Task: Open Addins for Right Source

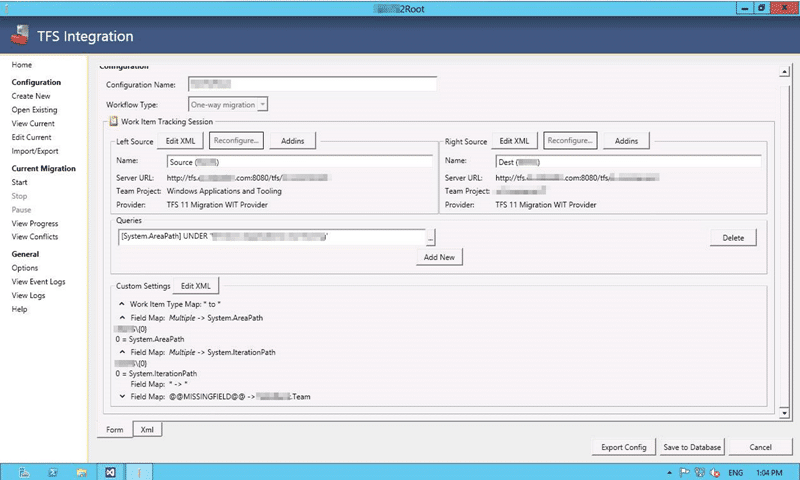Action: (627, 141)
